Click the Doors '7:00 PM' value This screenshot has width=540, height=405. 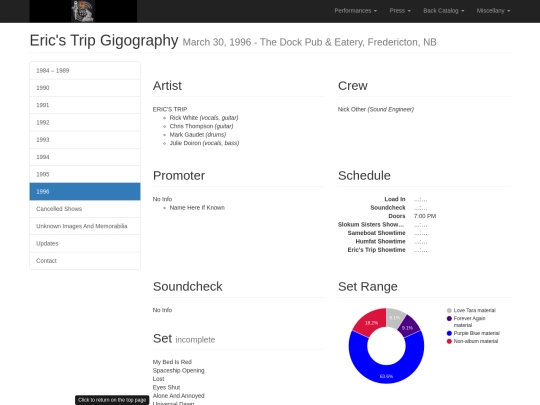pyautogui.click(x=425, y=216)
